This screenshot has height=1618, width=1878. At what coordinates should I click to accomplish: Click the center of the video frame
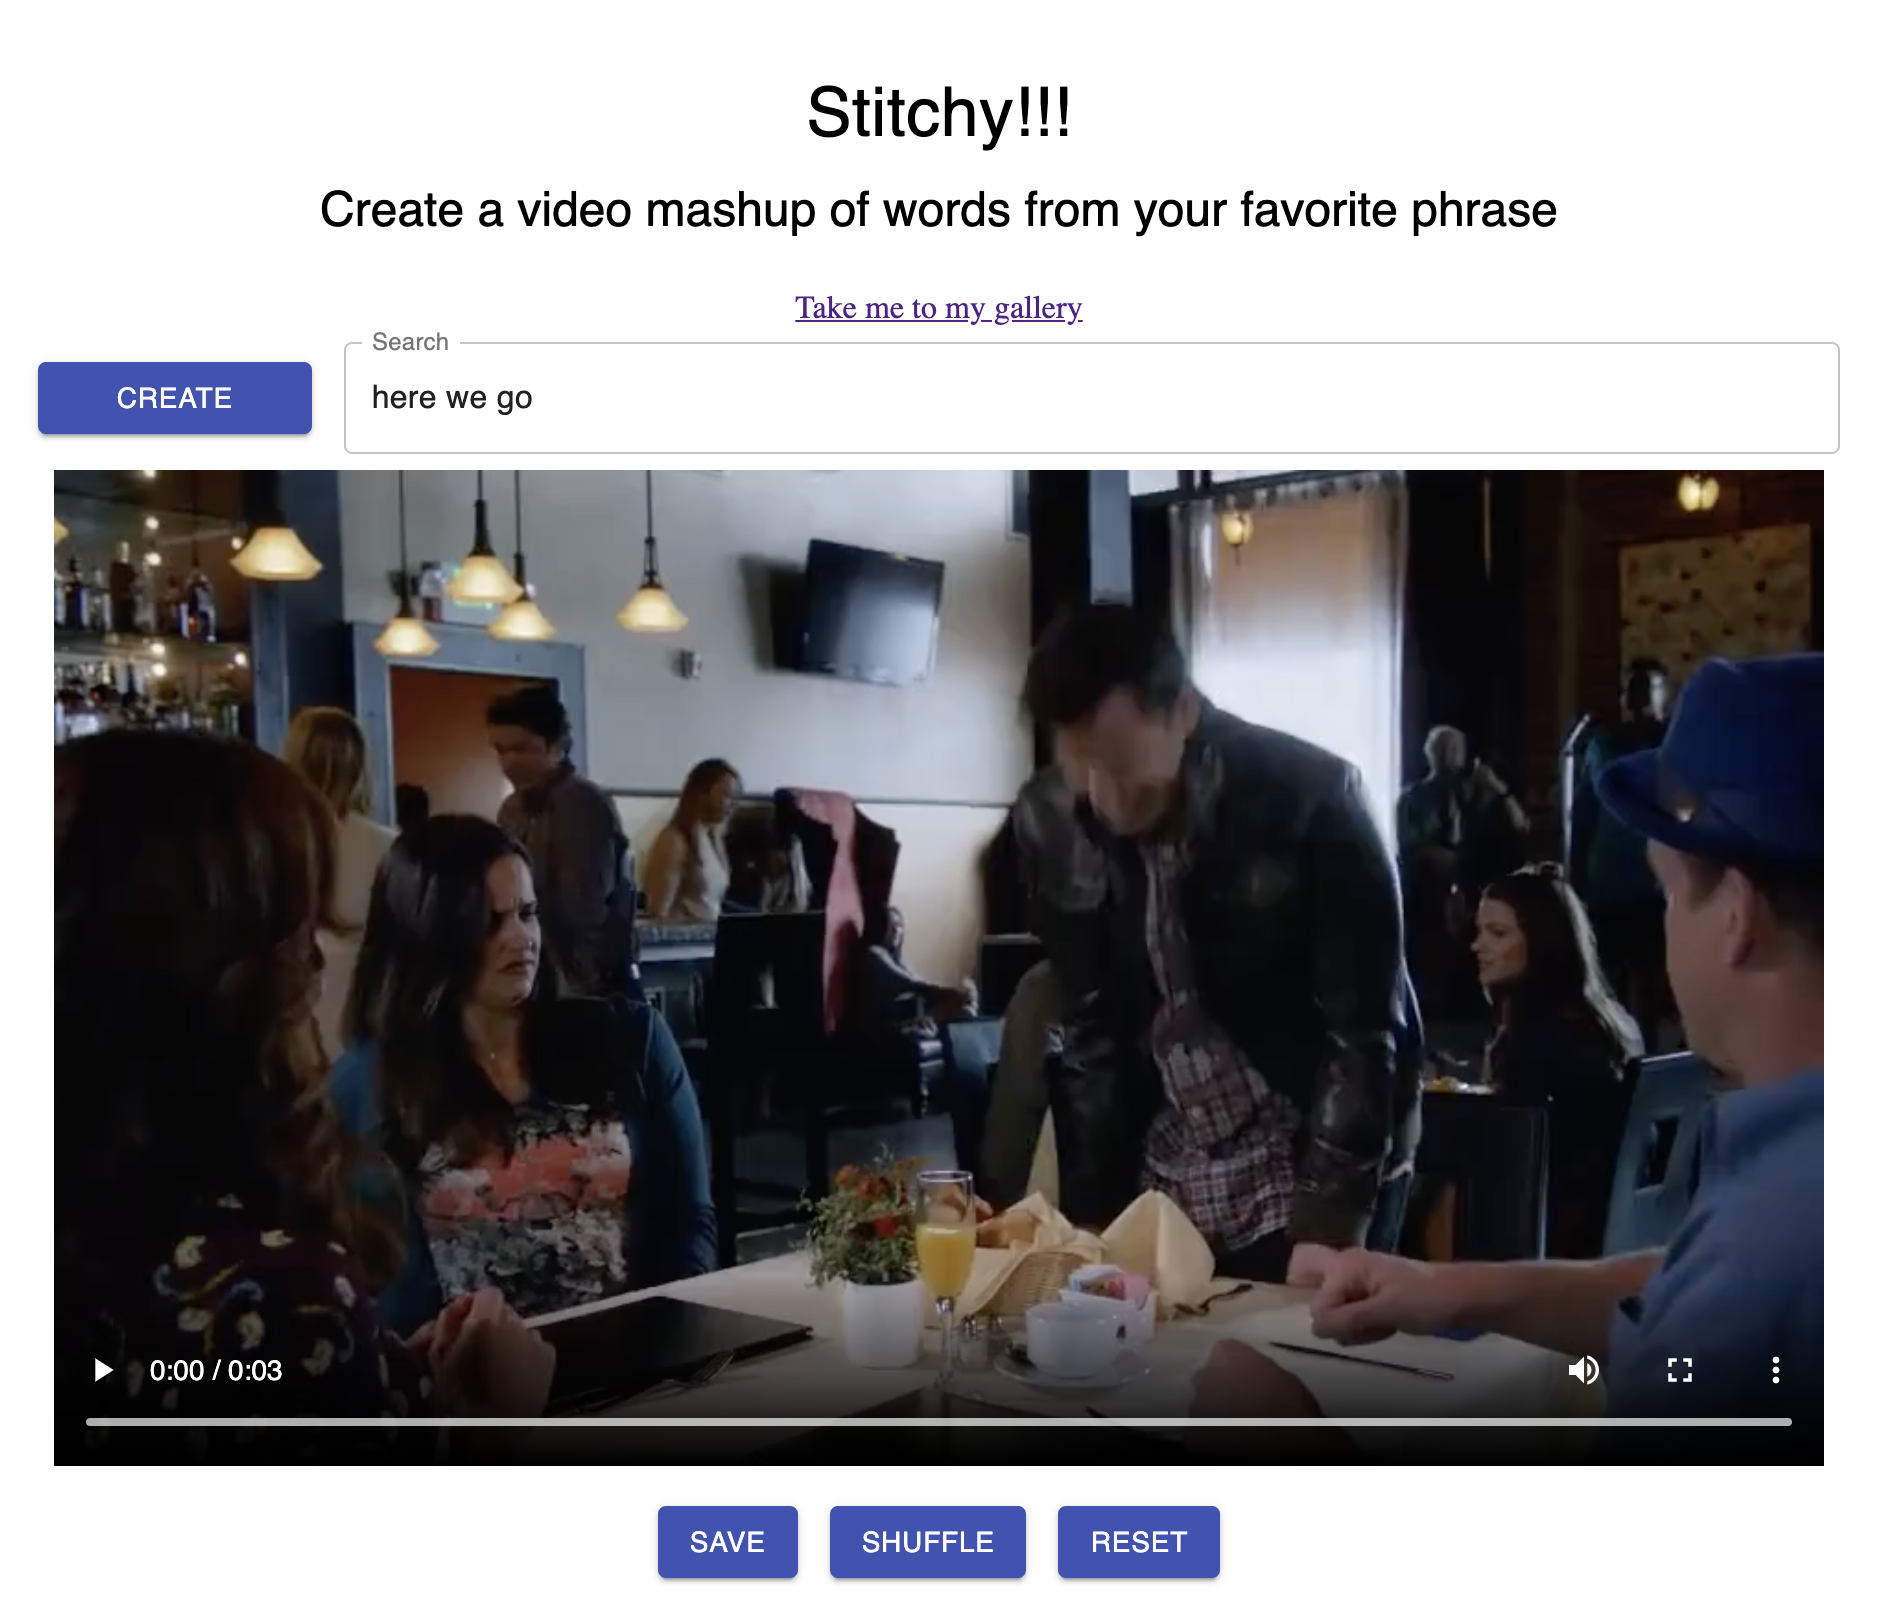(939, 968)
